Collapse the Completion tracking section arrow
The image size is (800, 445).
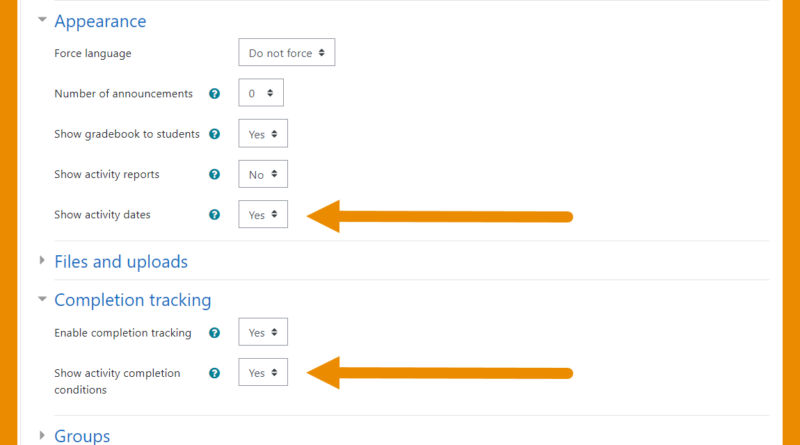coord(42,299)
